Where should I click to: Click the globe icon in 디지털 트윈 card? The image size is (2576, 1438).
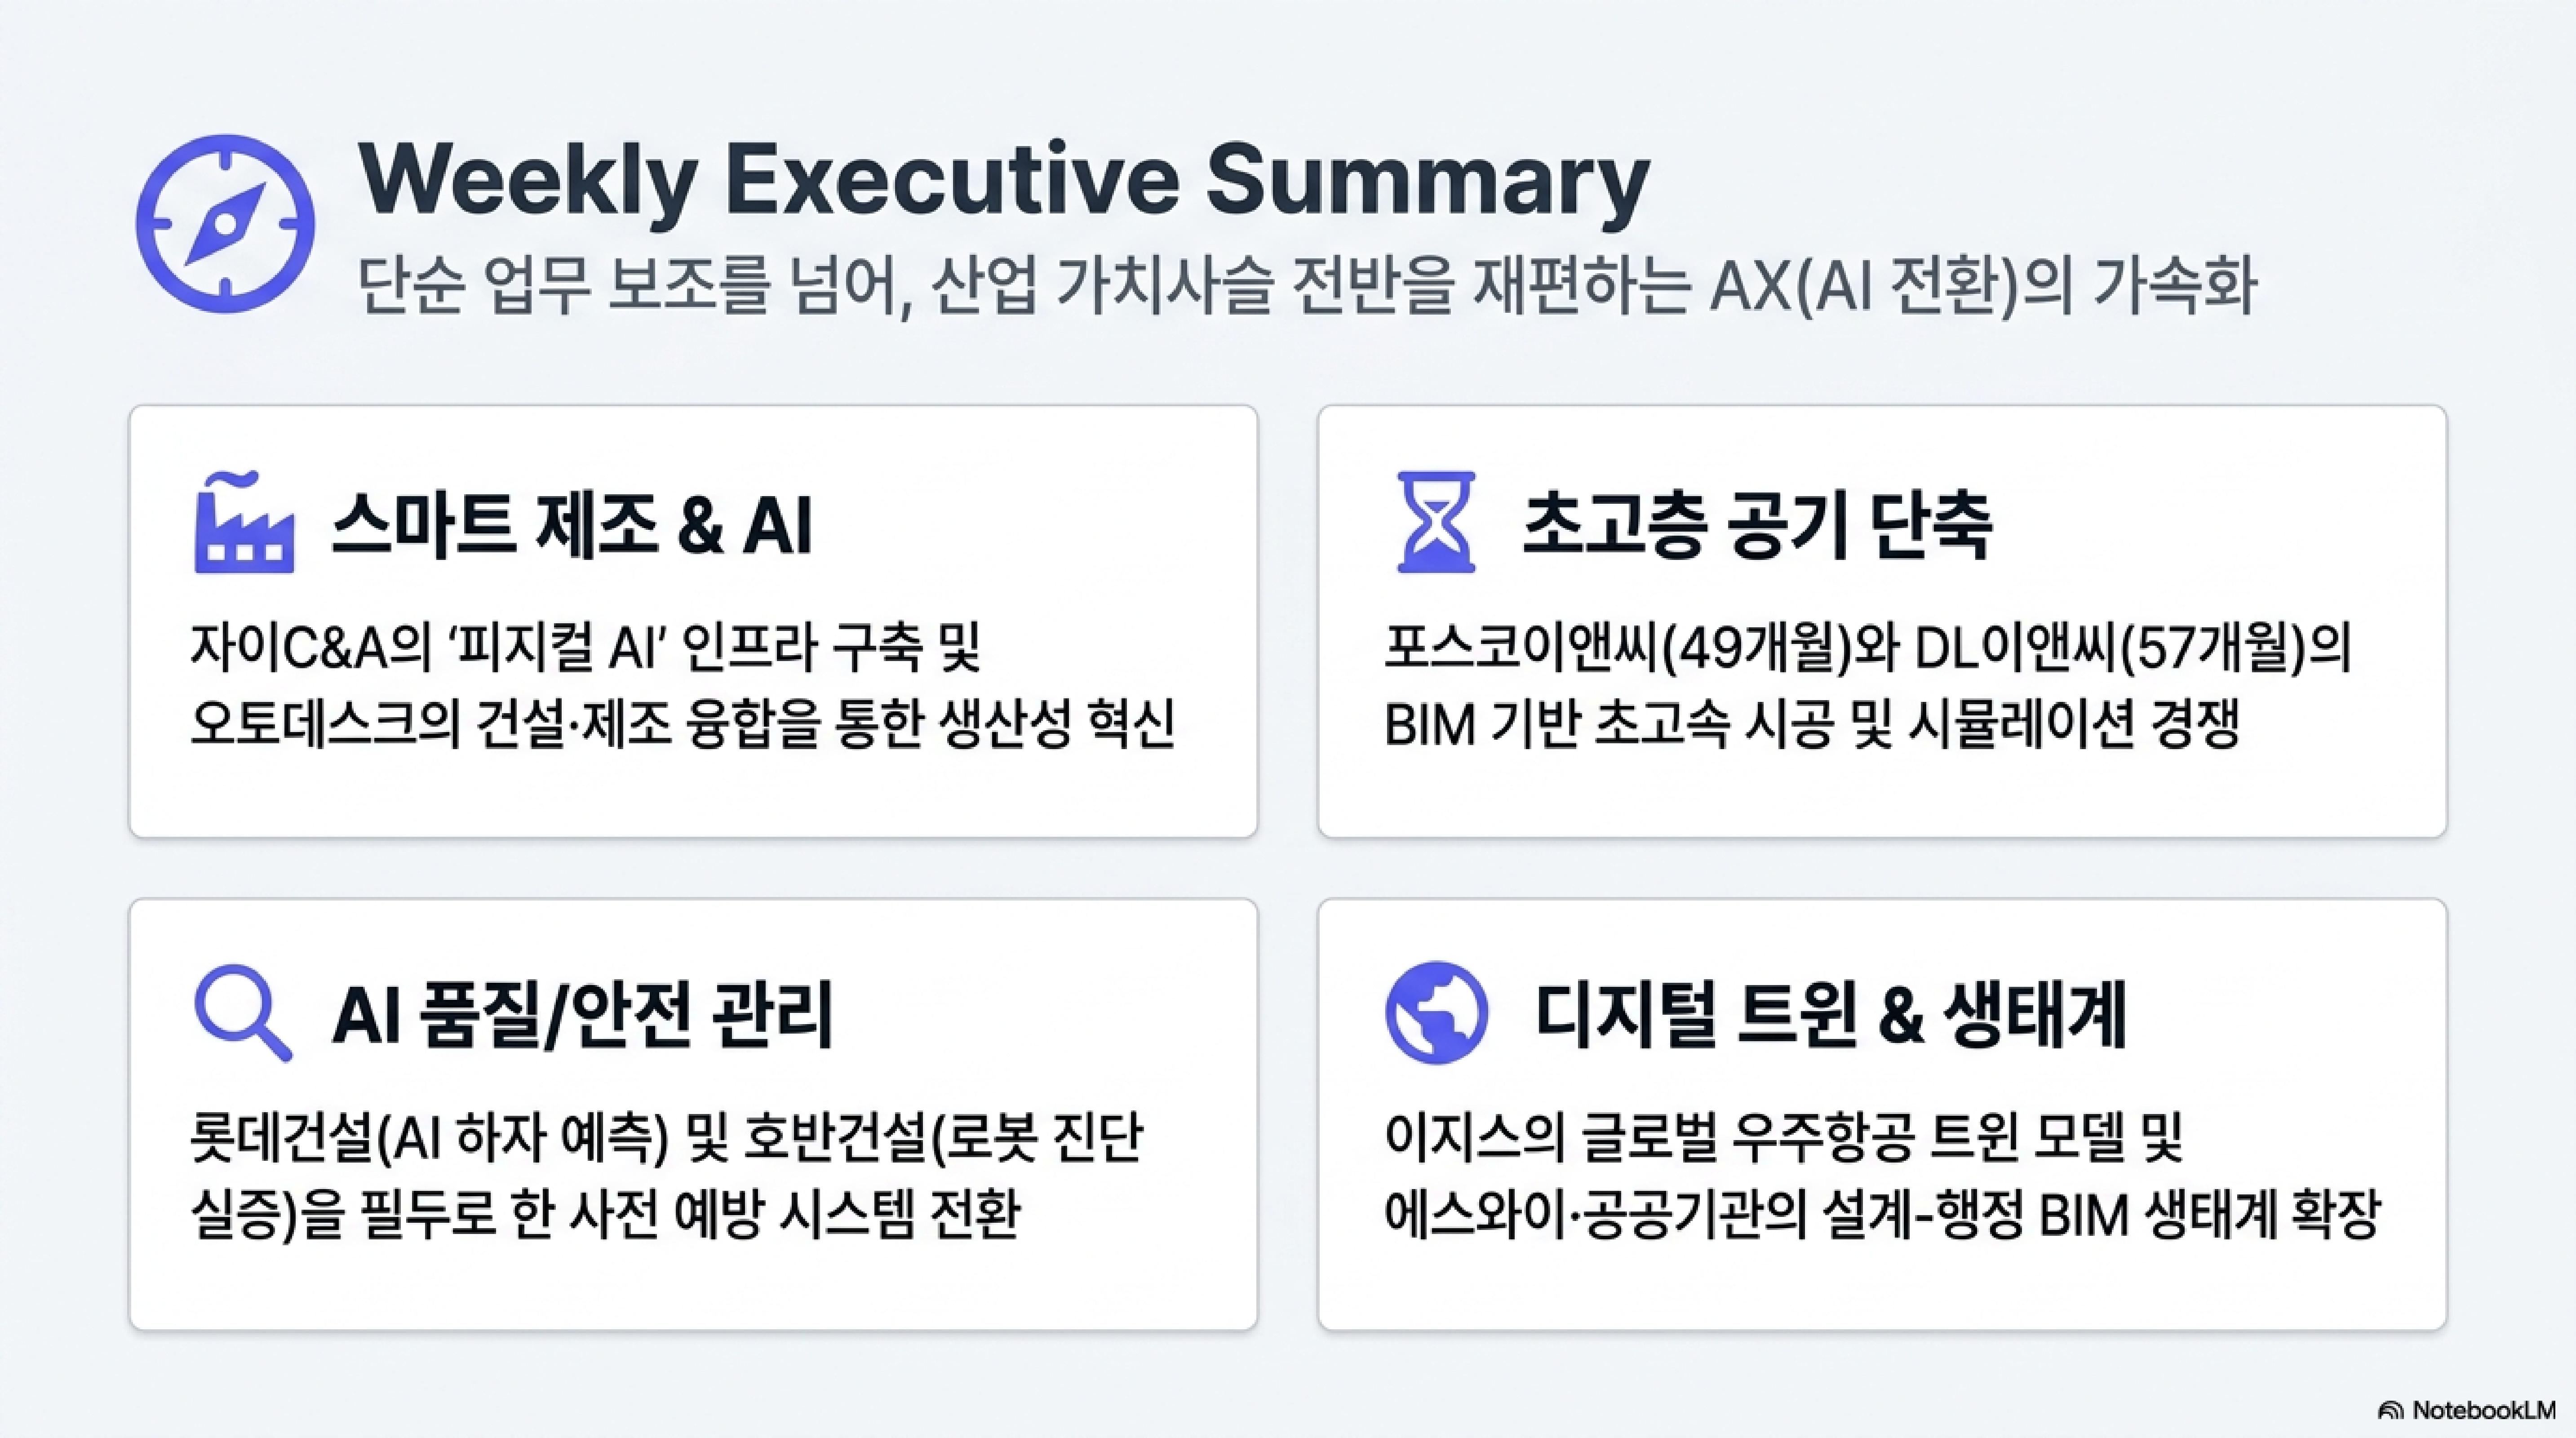1436,1013
